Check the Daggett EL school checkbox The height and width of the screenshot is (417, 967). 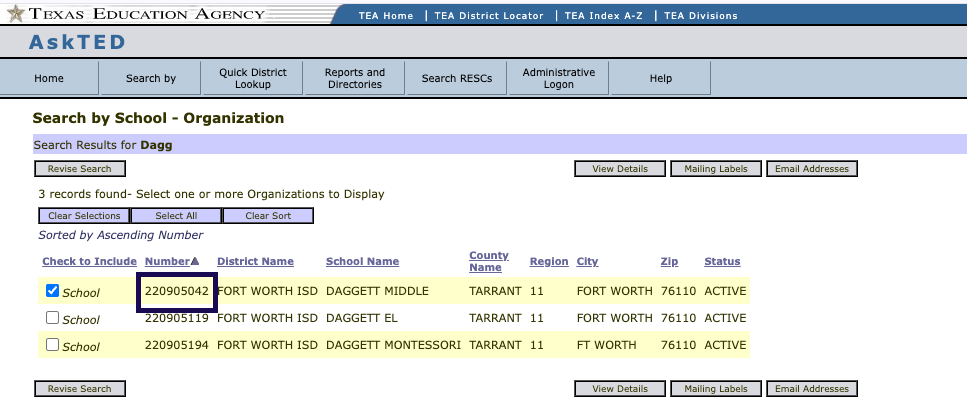(x=52, y=318)
